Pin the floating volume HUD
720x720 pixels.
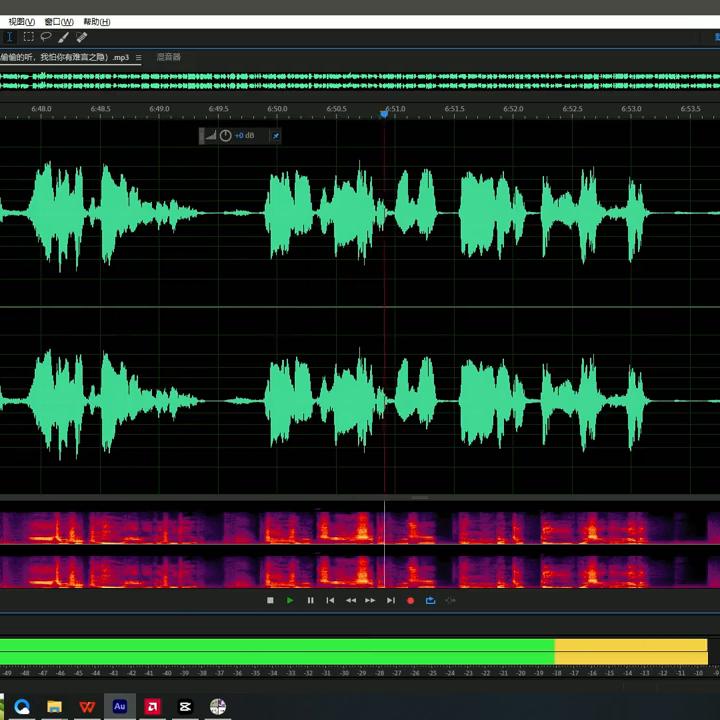click(276, 136)
